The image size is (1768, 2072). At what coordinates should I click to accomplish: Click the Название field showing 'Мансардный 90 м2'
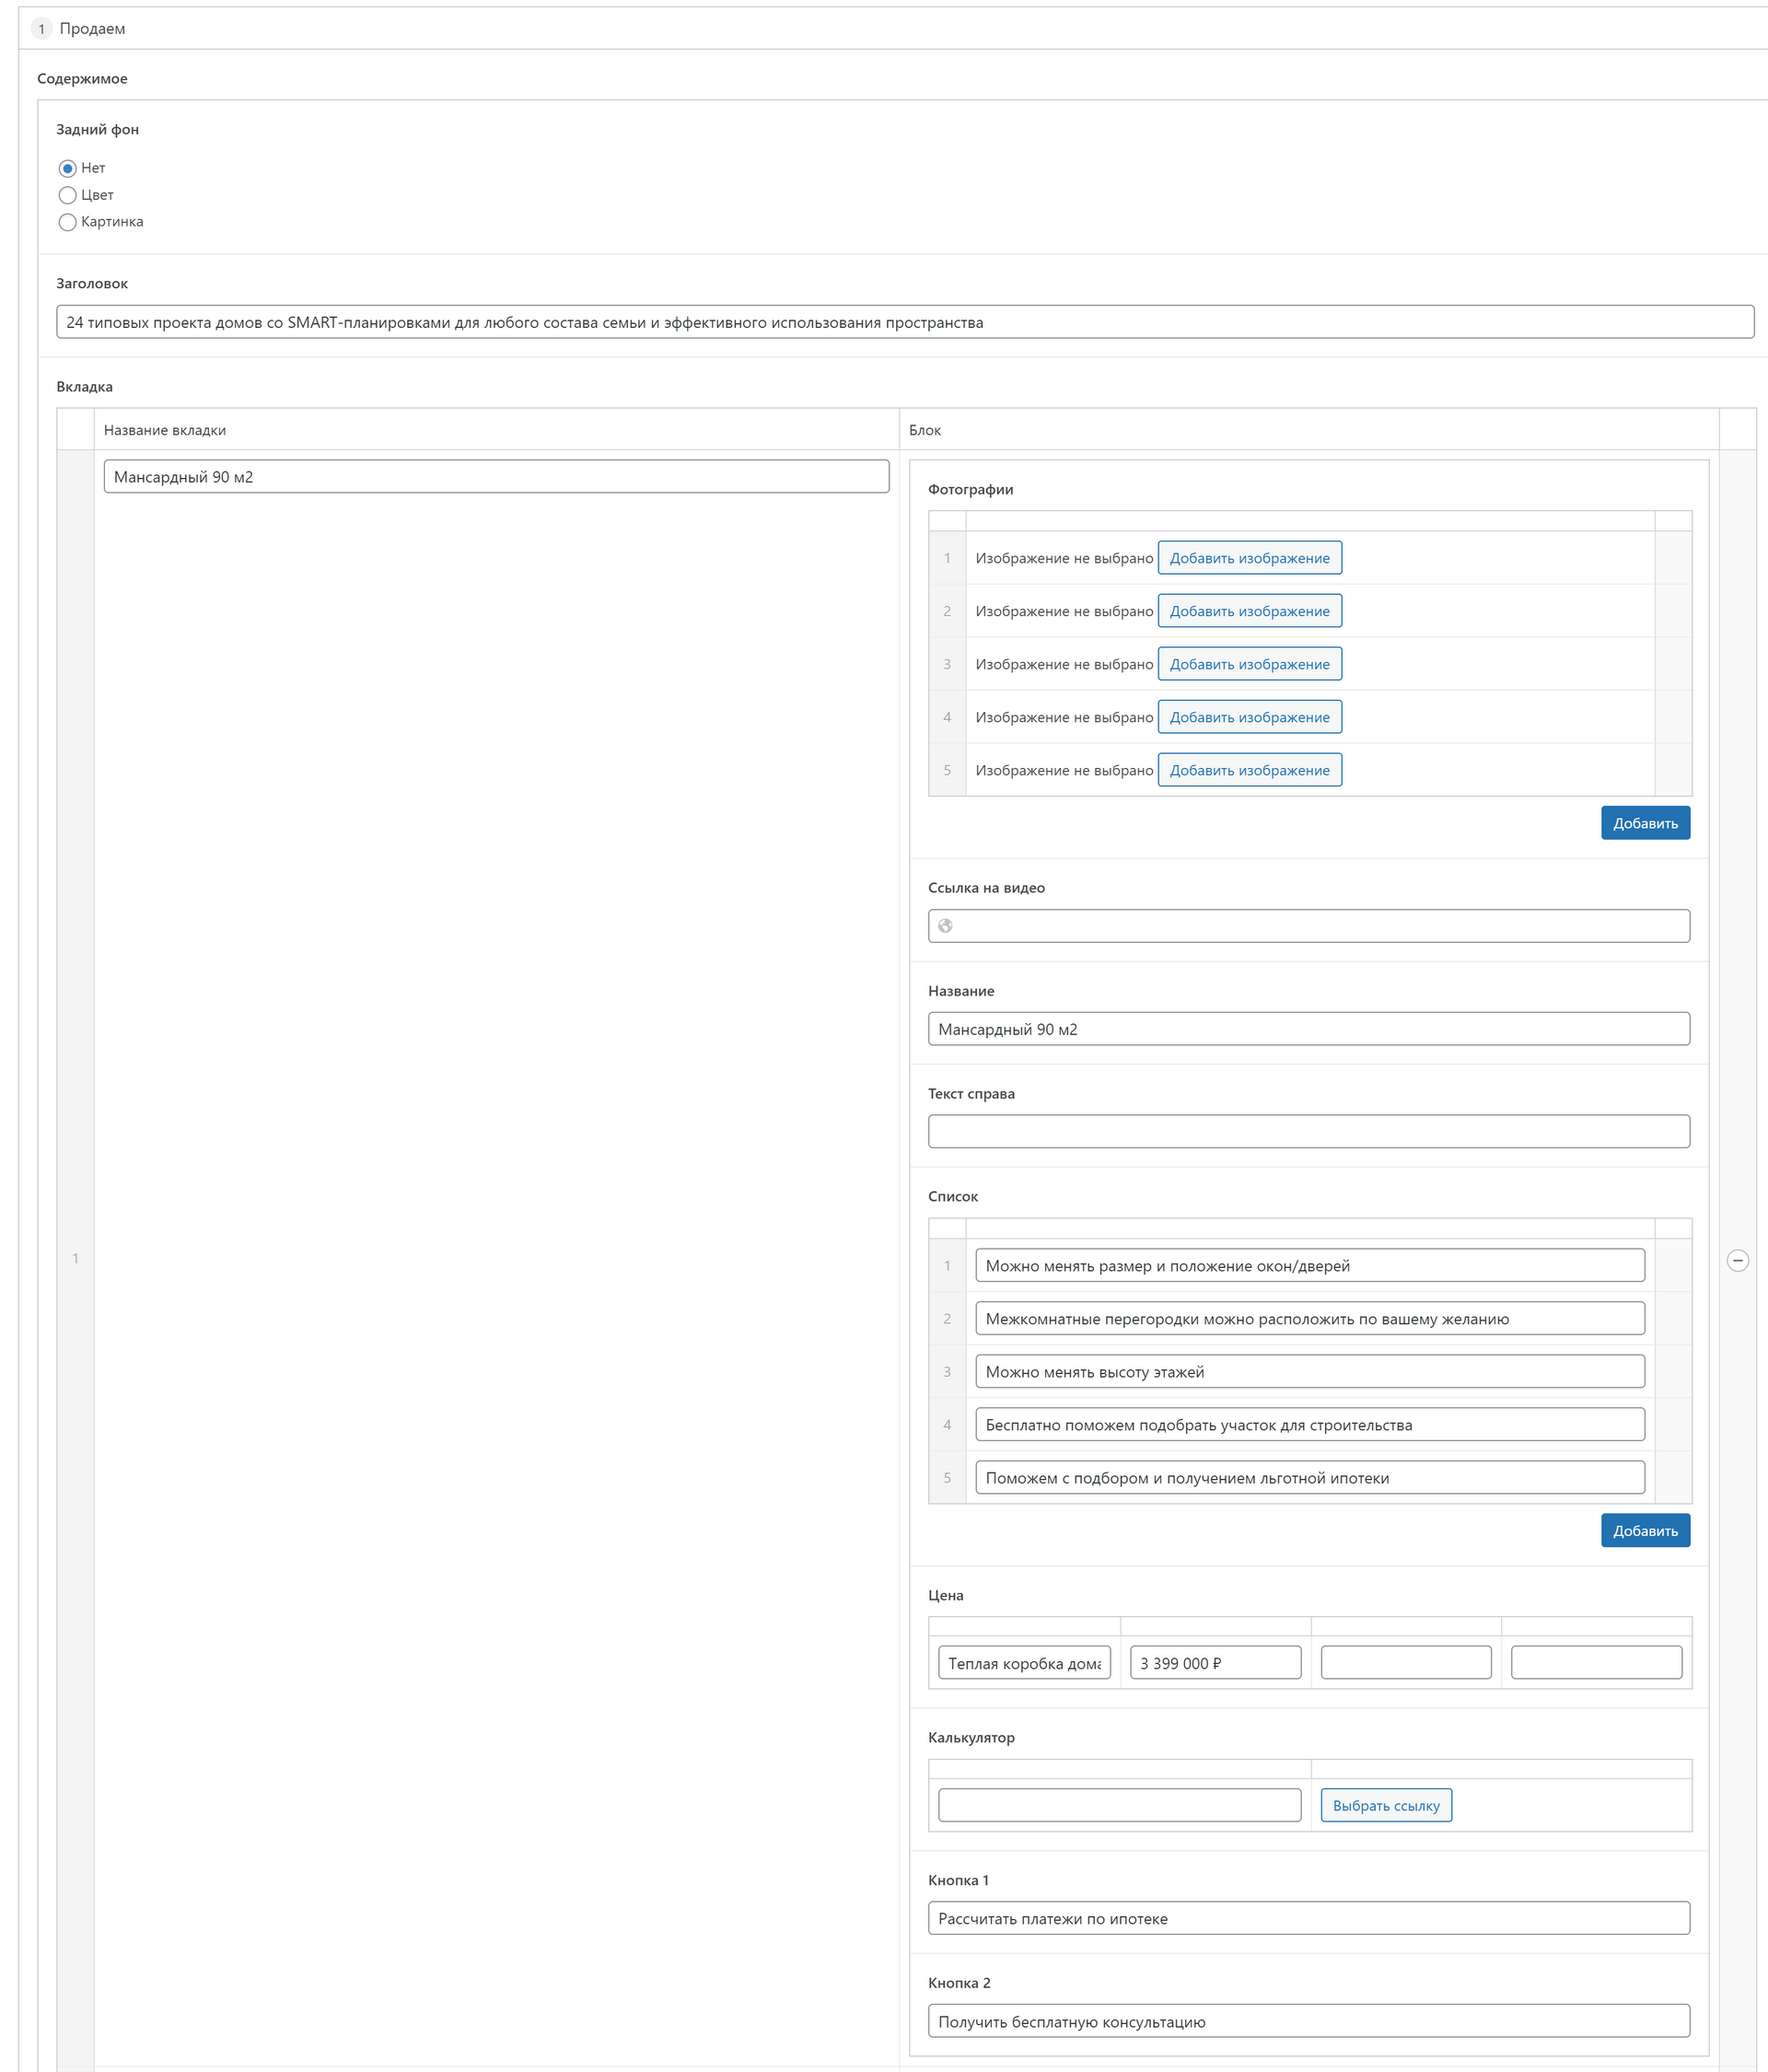1307,1028
